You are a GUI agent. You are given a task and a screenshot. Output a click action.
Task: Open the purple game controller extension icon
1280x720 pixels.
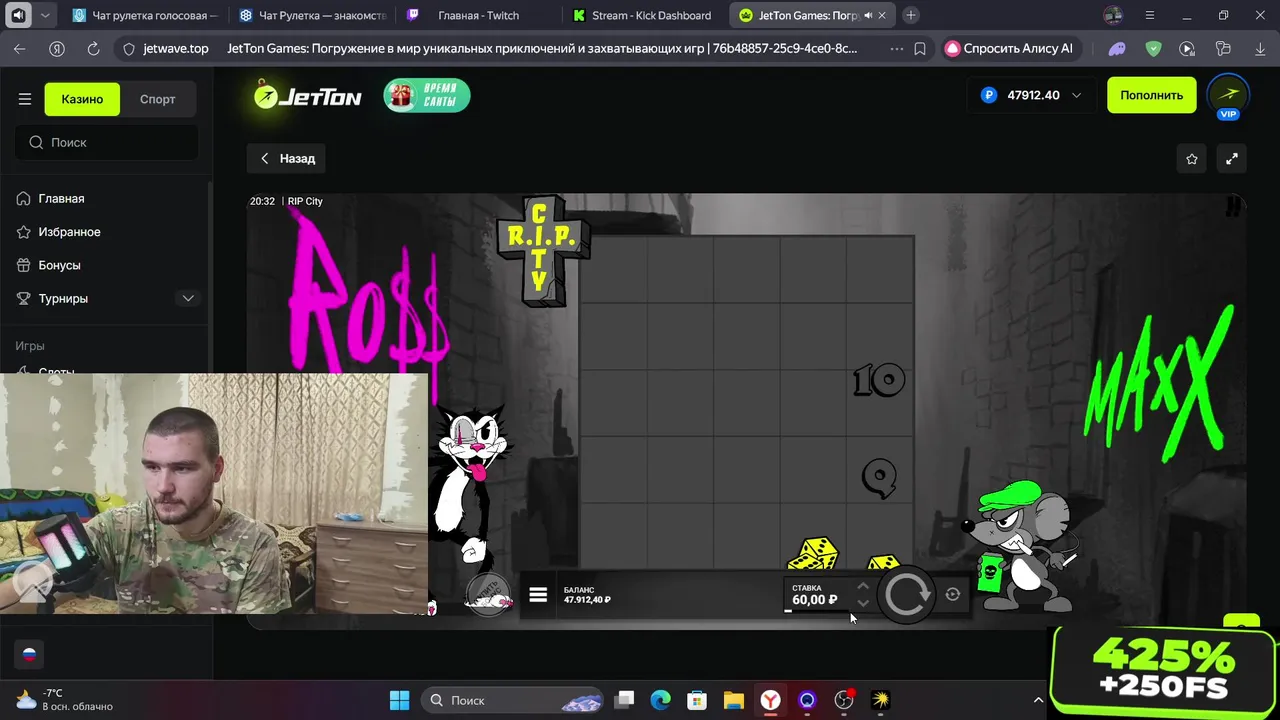click(1117, 48)
